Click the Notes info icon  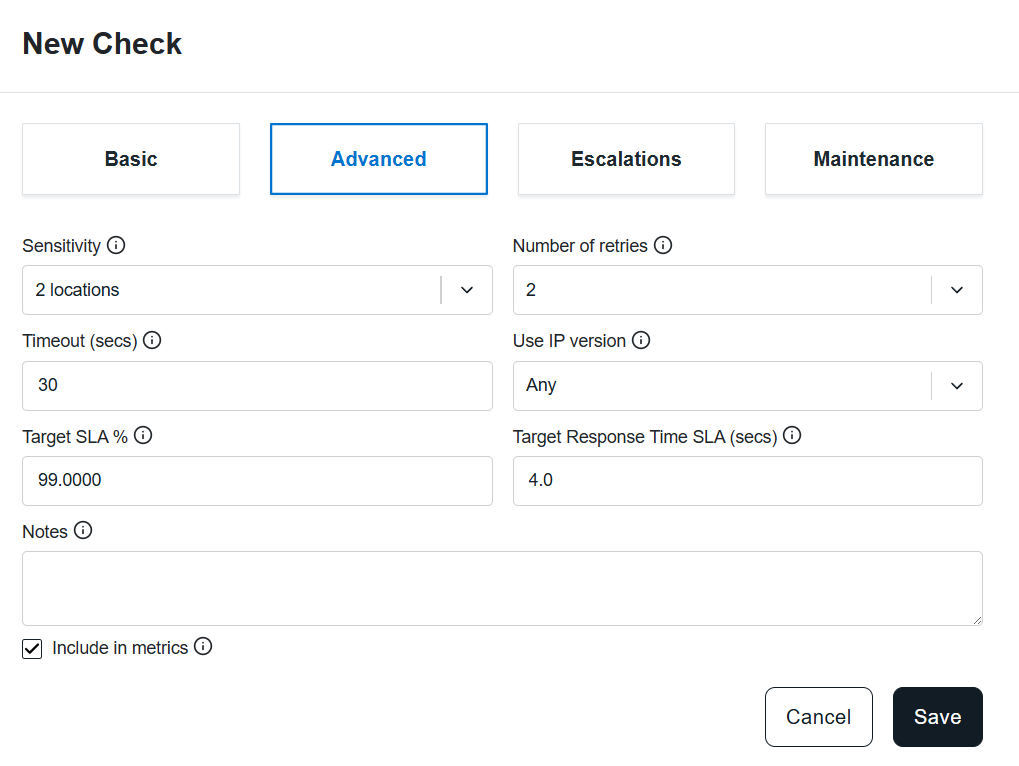[x=83, y=530]
